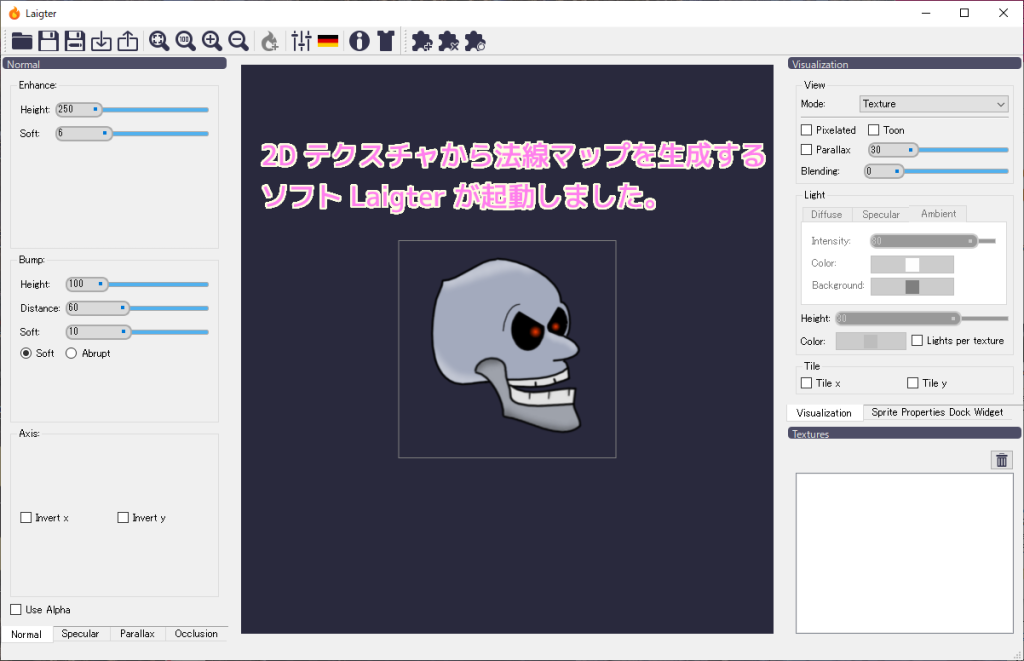Delete texture using the trash button

[1001, 459]
